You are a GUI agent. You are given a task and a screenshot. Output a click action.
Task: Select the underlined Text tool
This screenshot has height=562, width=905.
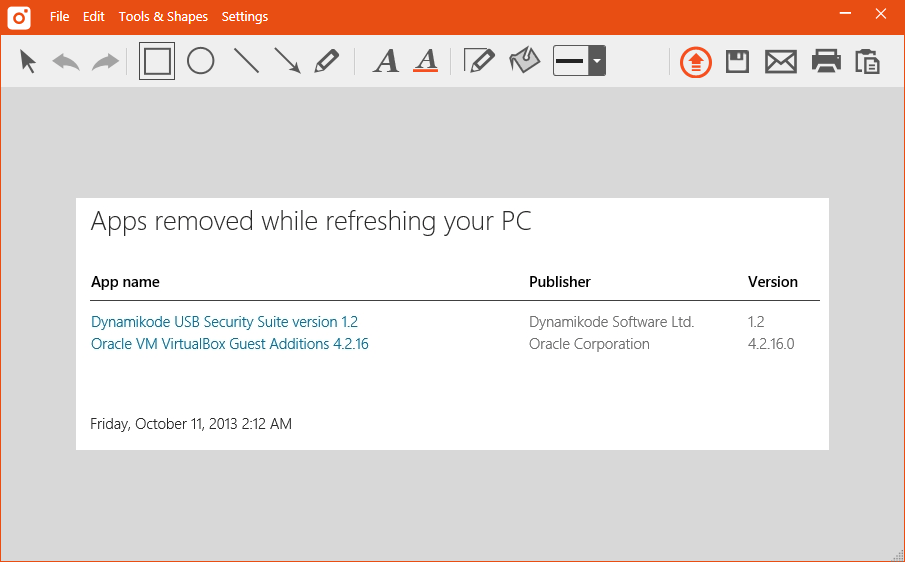[426, 61]
